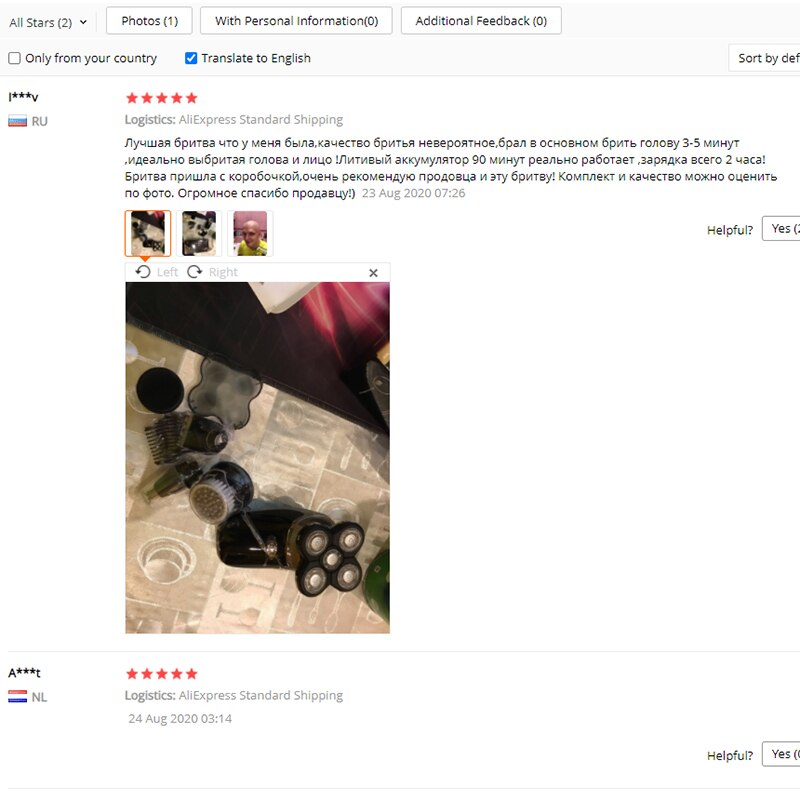Mark the A***t review as helpful
Viewport: 800px width, 800px height.
pos(781,754)
